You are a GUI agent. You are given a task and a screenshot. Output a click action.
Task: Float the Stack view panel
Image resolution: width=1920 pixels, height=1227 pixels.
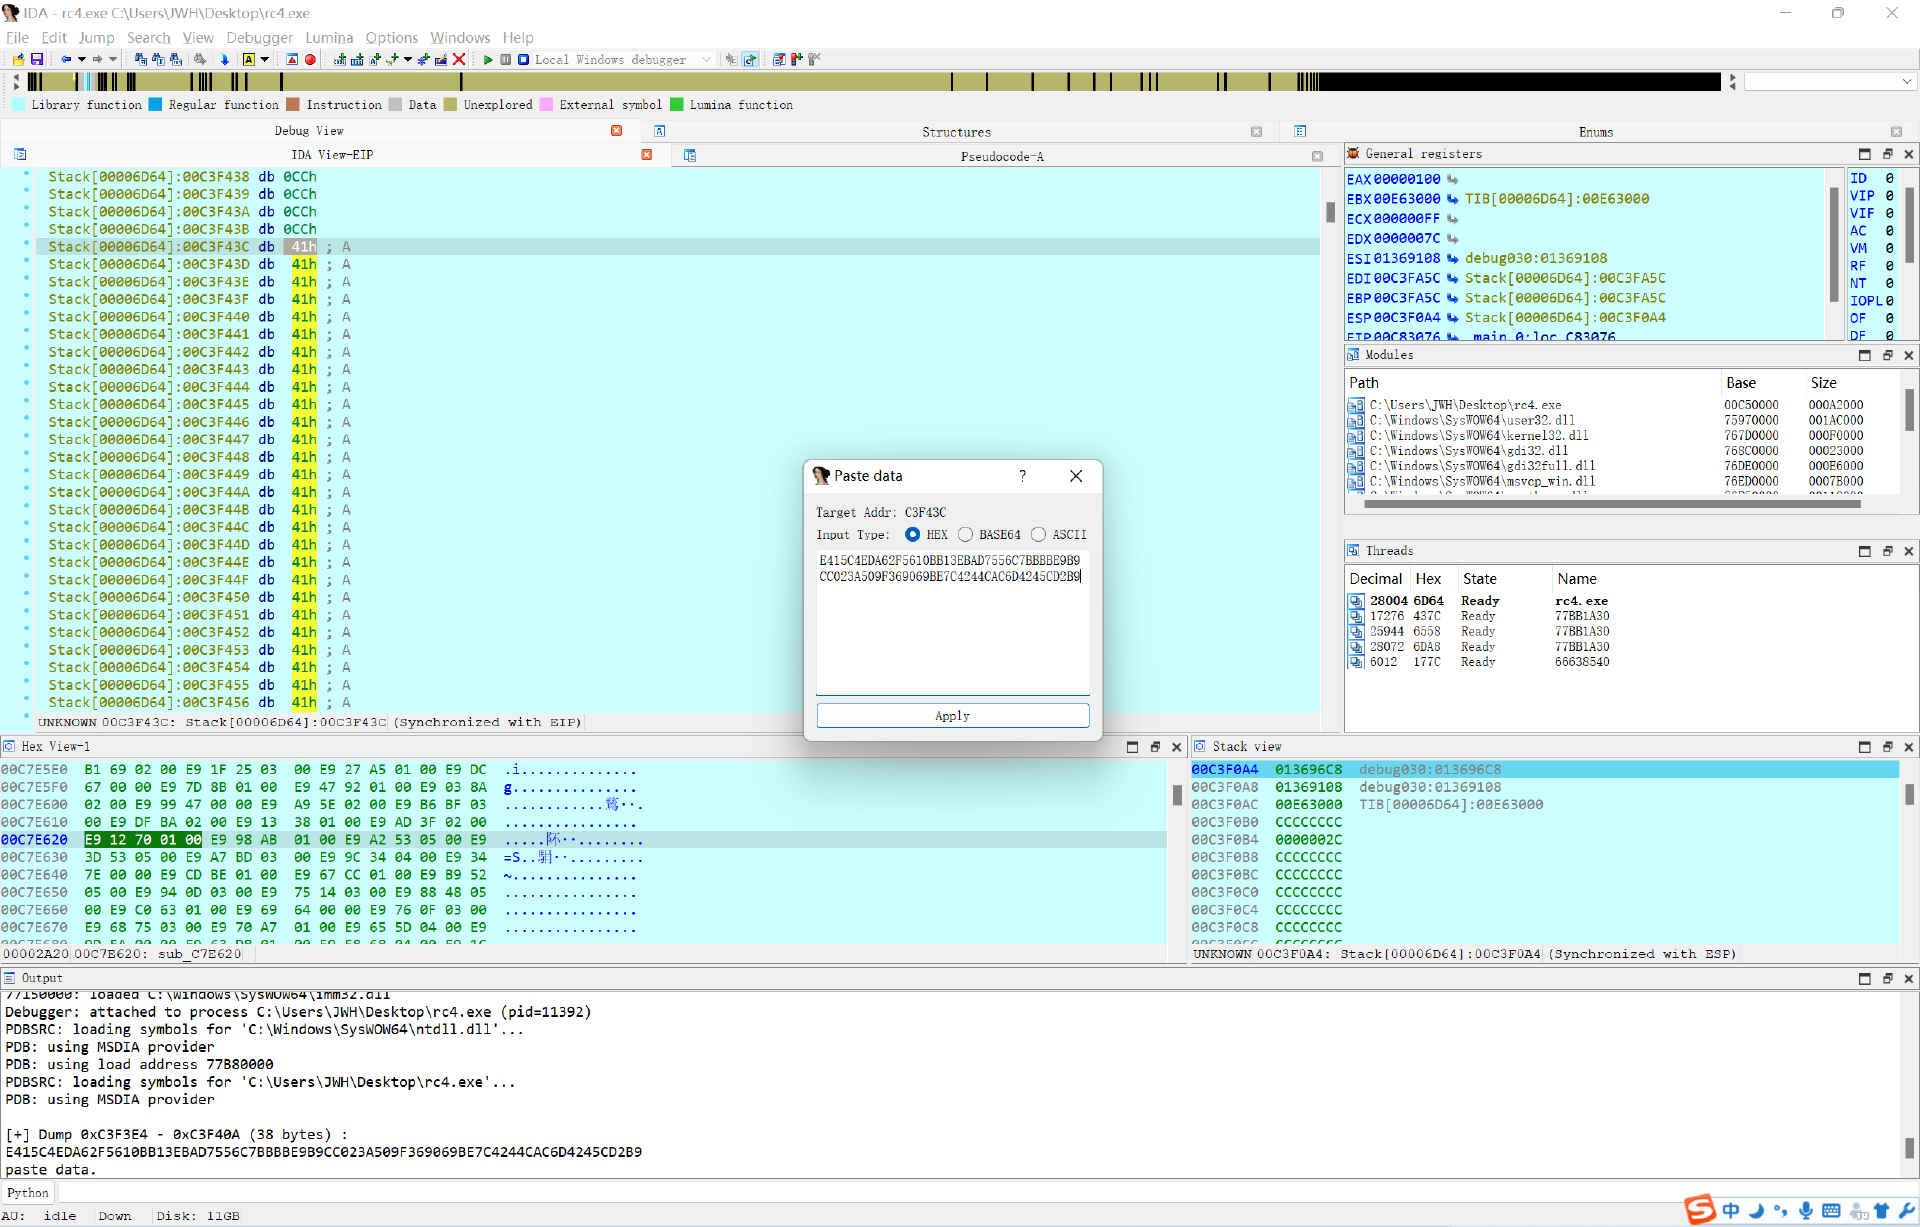[x=1887, y=747]
